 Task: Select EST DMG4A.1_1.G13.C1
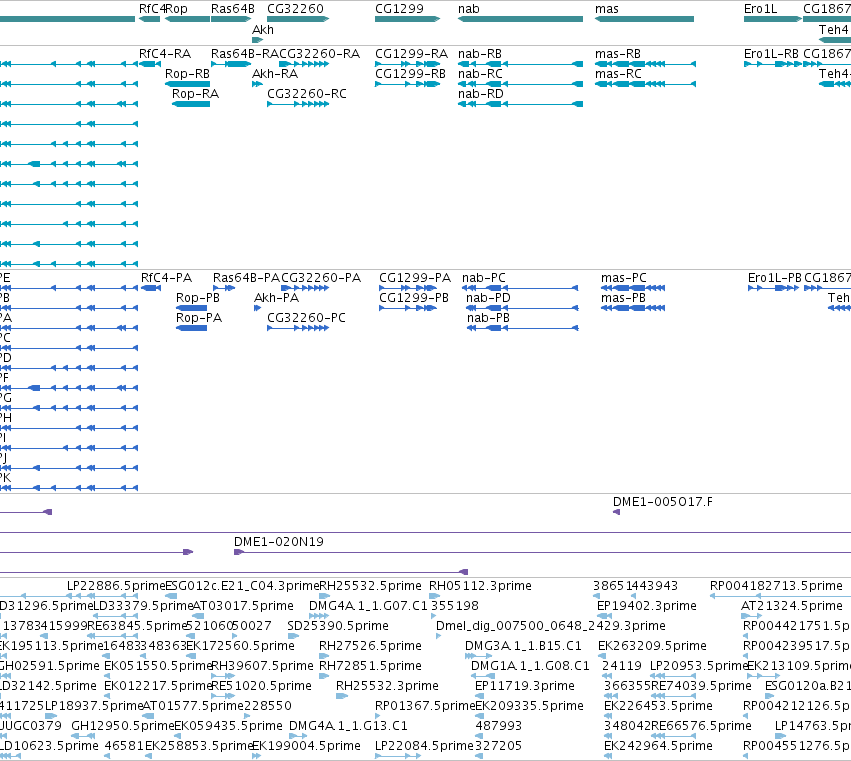(348, 726)
